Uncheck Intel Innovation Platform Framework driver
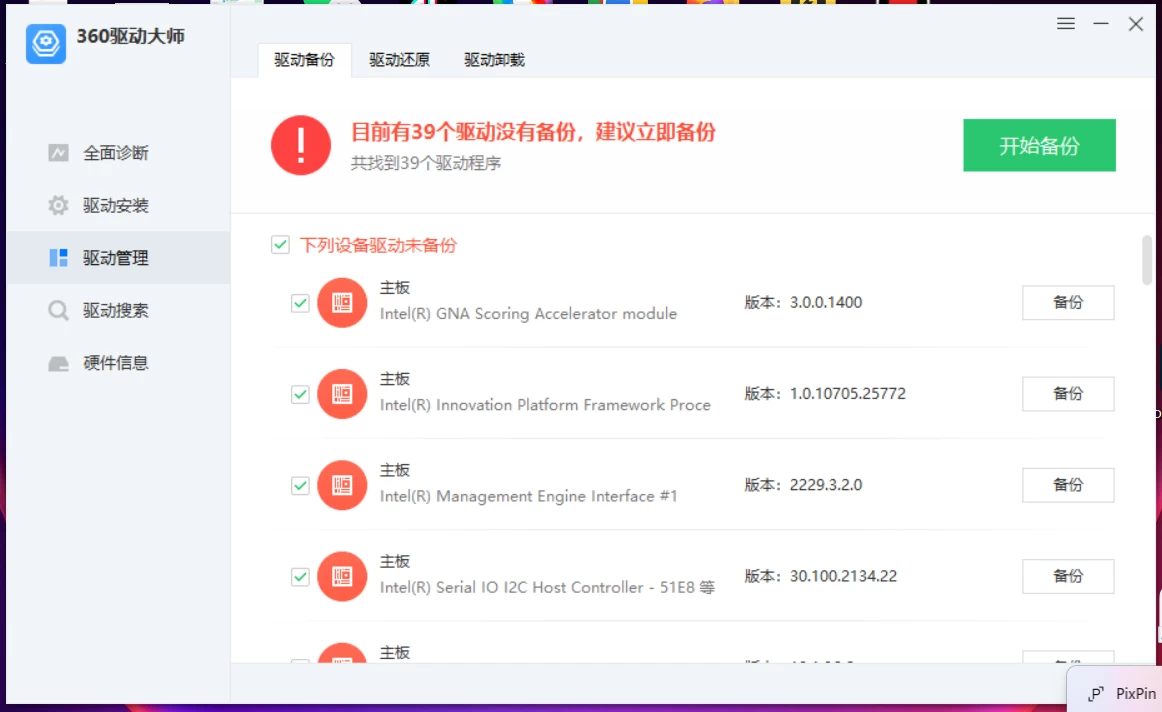Viewport: 1162px width, 712px height. 300,394
